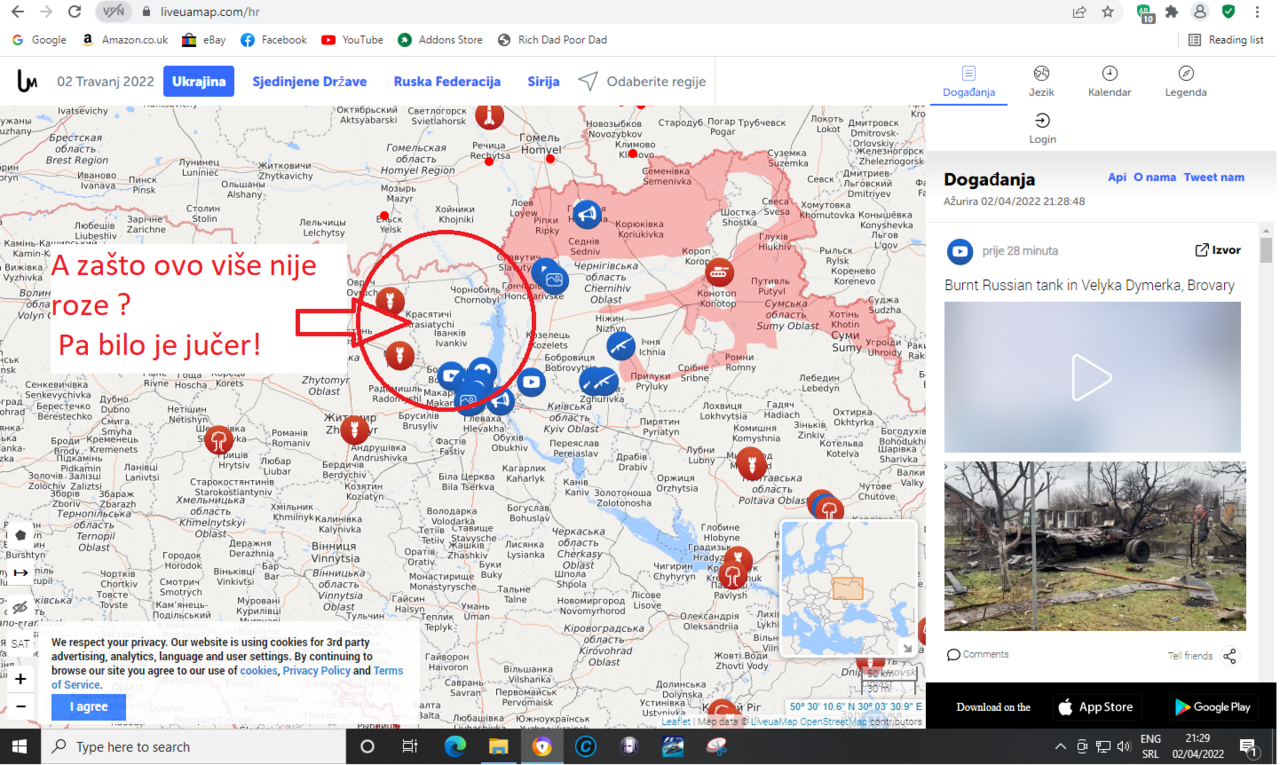
Task: Toggle SAT satellite map view
Action: (x=20, y=644)
